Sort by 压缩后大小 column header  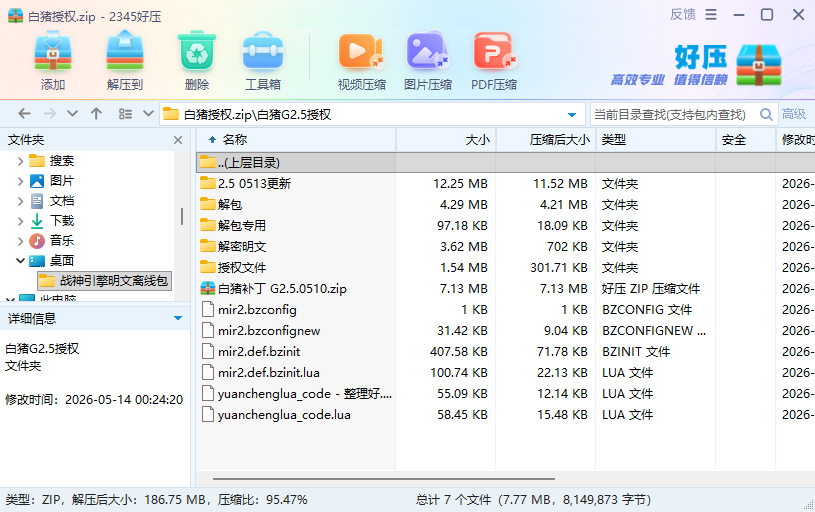click(x=546, y=140)
